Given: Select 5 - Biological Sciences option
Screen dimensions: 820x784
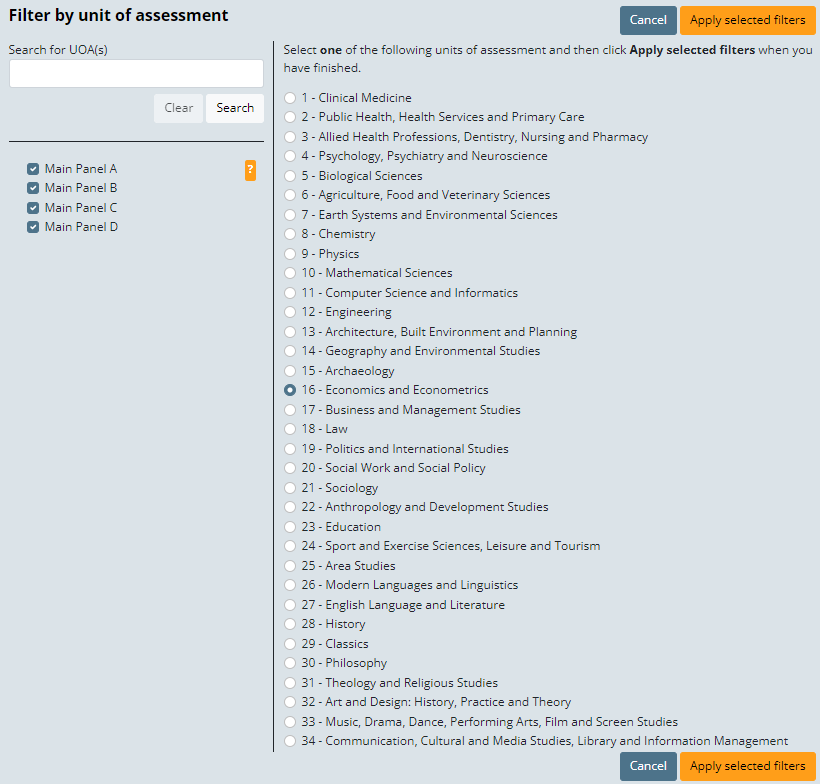Looking at the screenshot, I should (290, 176).
